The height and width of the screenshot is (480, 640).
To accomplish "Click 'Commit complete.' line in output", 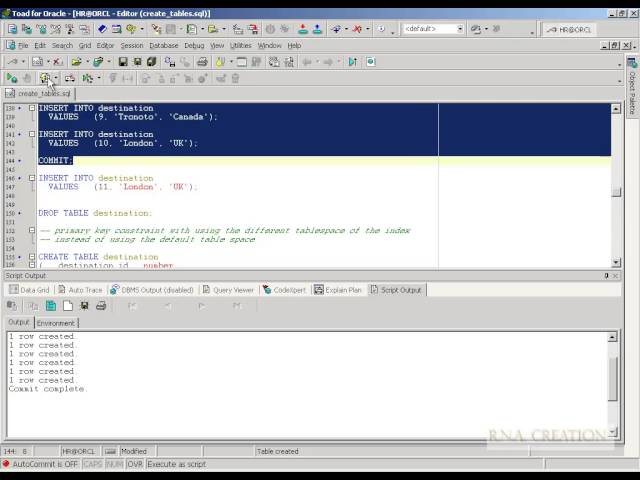I will [x=47, y=389].
